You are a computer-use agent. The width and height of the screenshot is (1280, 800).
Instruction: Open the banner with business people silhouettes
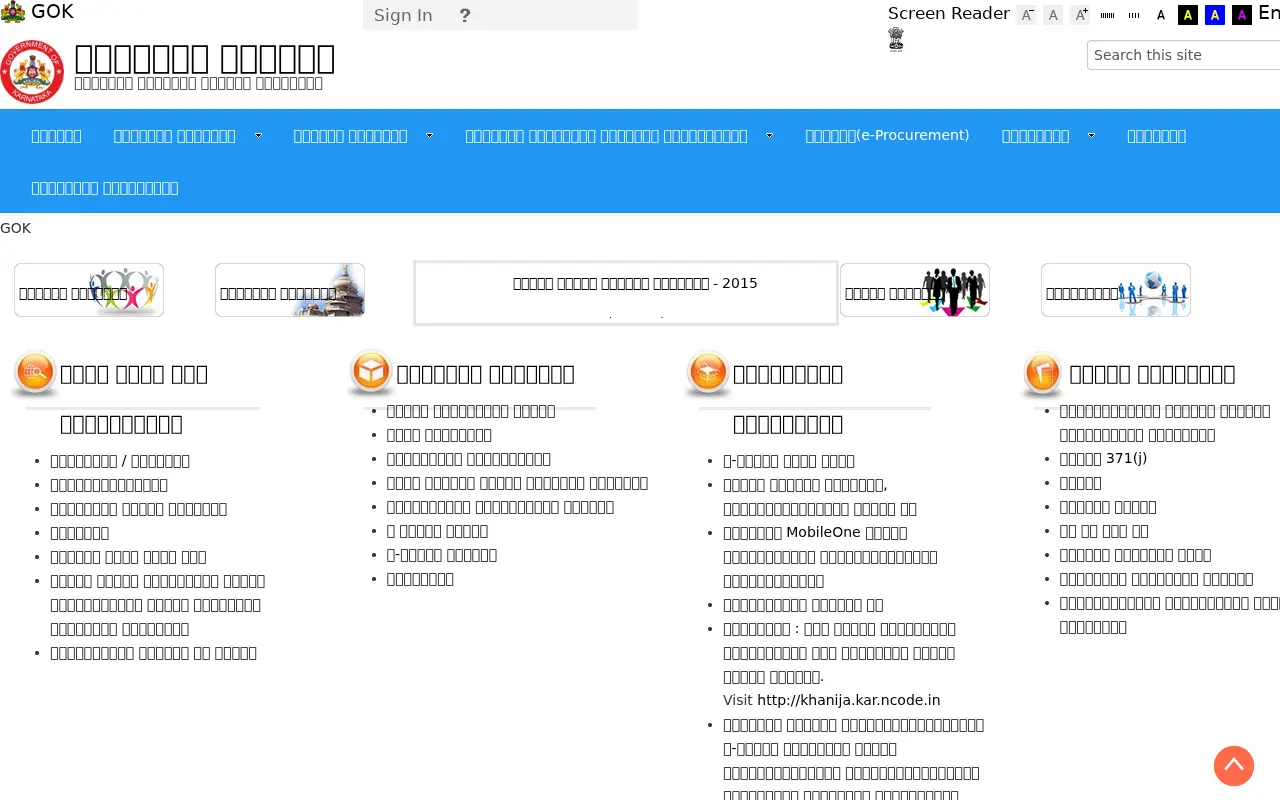(x=915, y=290)
